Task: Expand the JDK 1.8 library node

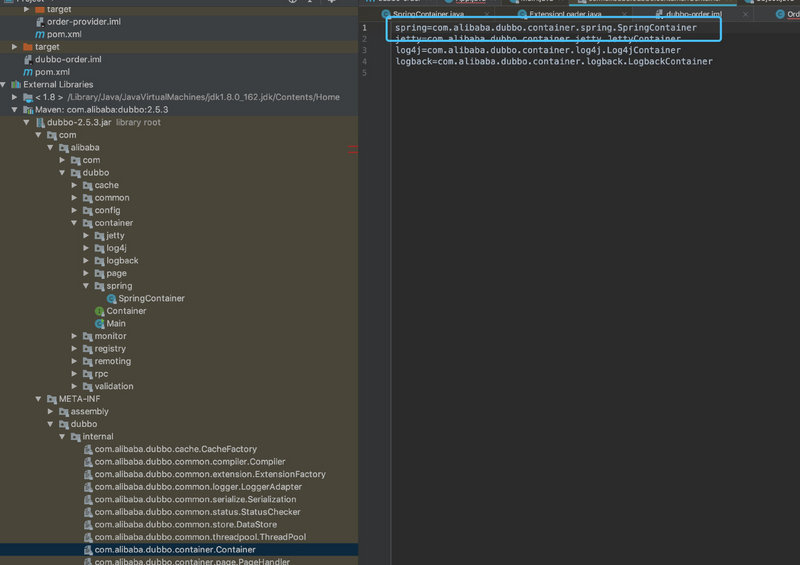Action: tap(15, 97)
